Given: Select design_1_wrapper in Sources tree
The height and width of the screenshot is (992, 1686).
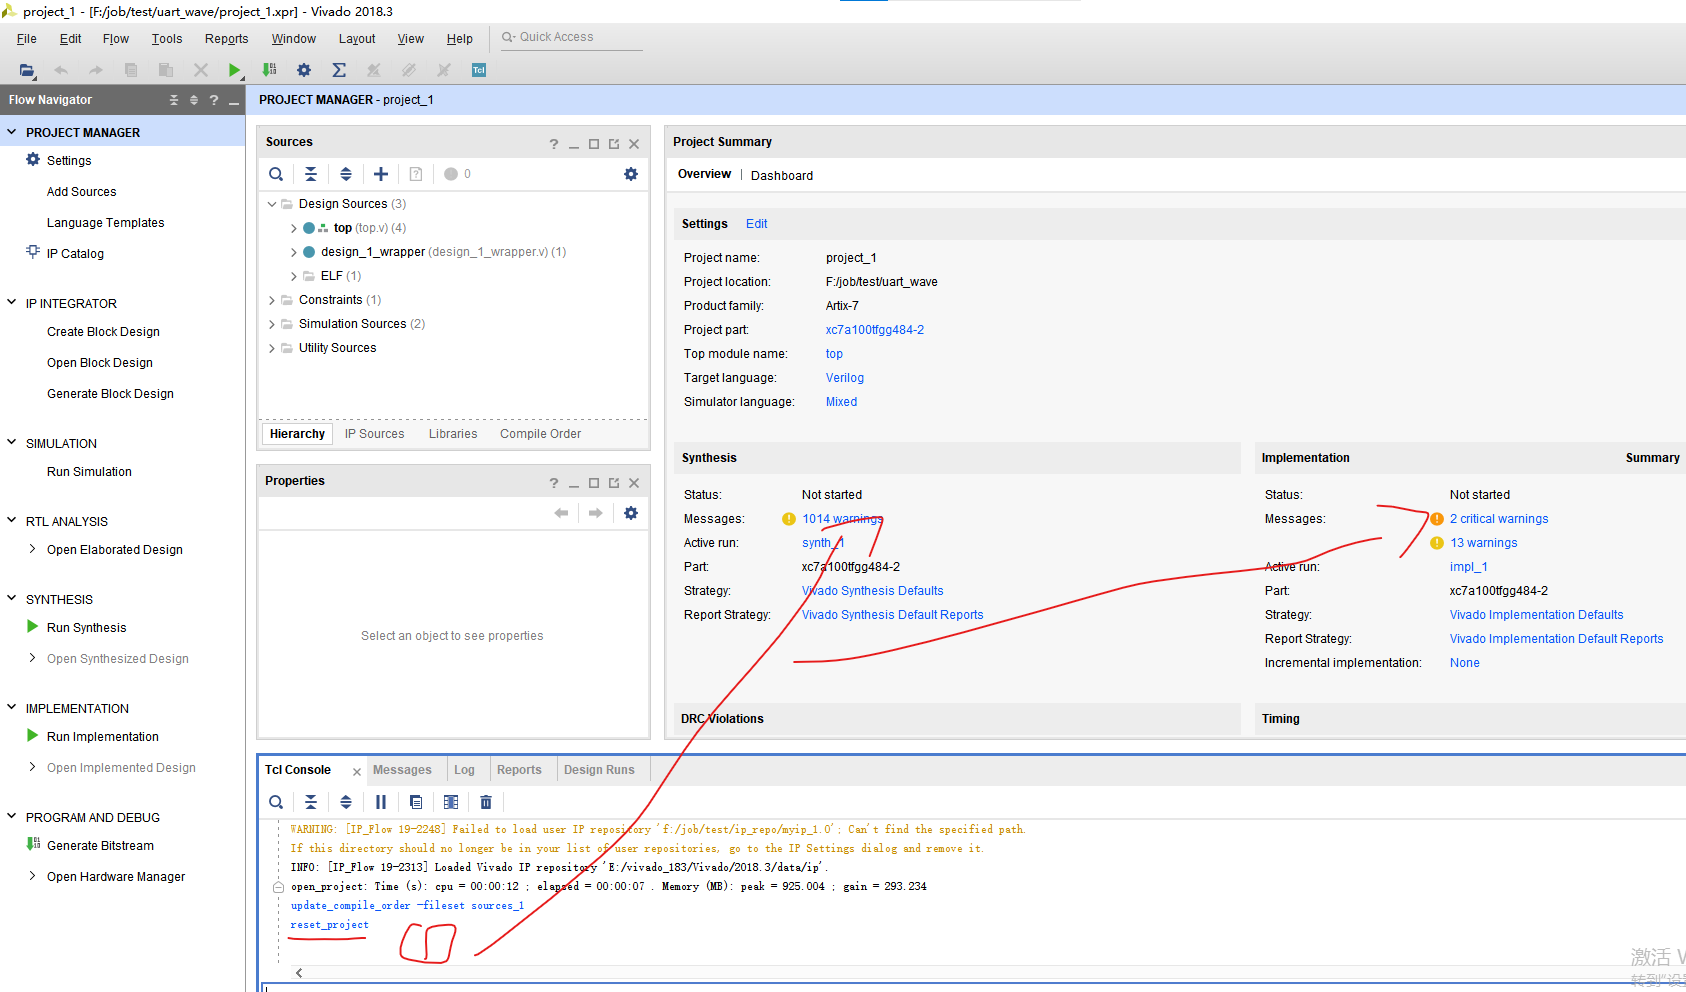Looking at the screenshot, I should click(x=373, y=252).
